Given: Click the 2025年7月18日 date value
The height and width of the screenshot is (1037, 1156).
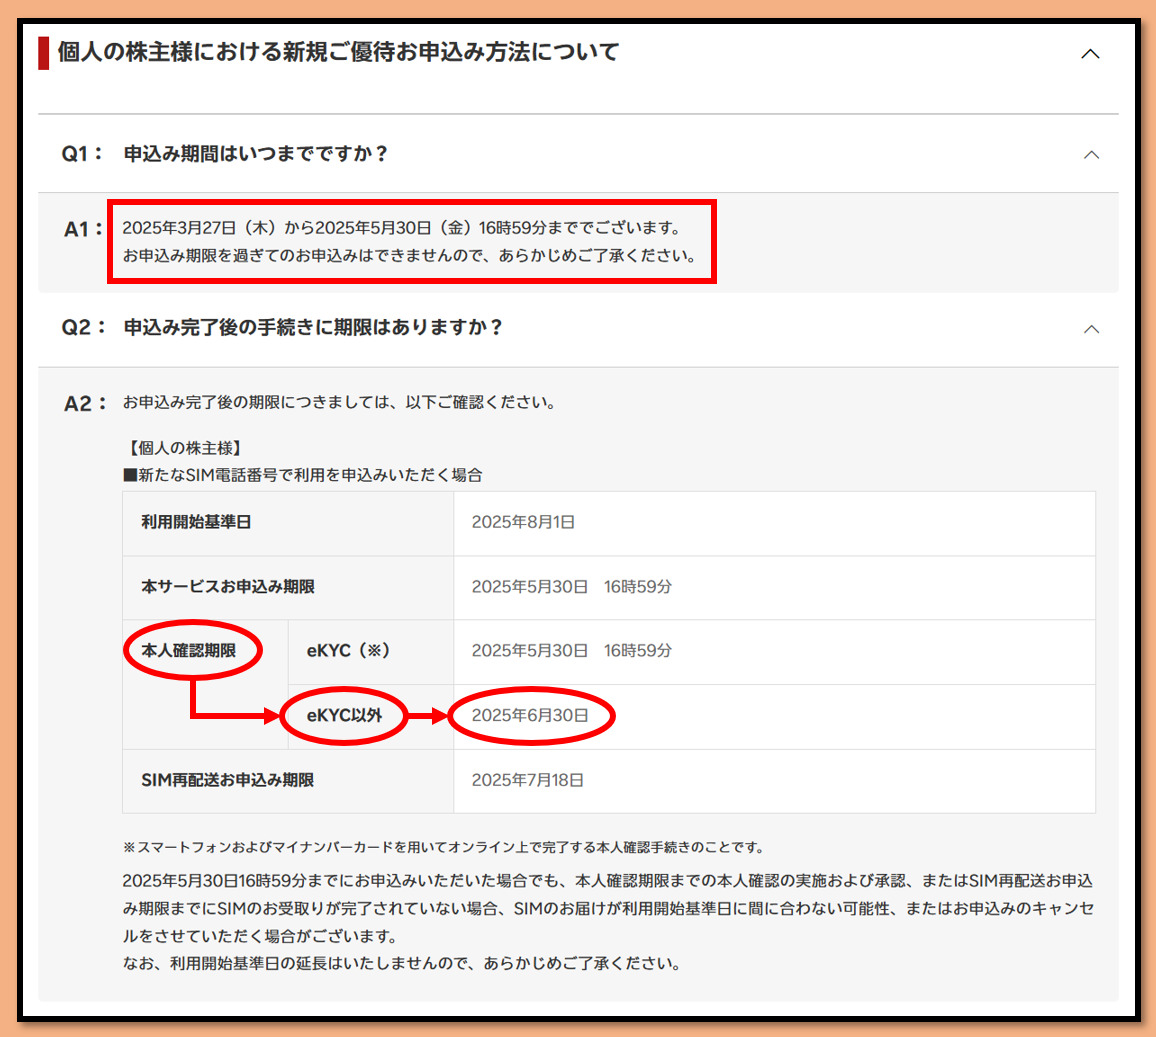Looking at the screenshot, I should click(x=527, y=780).
